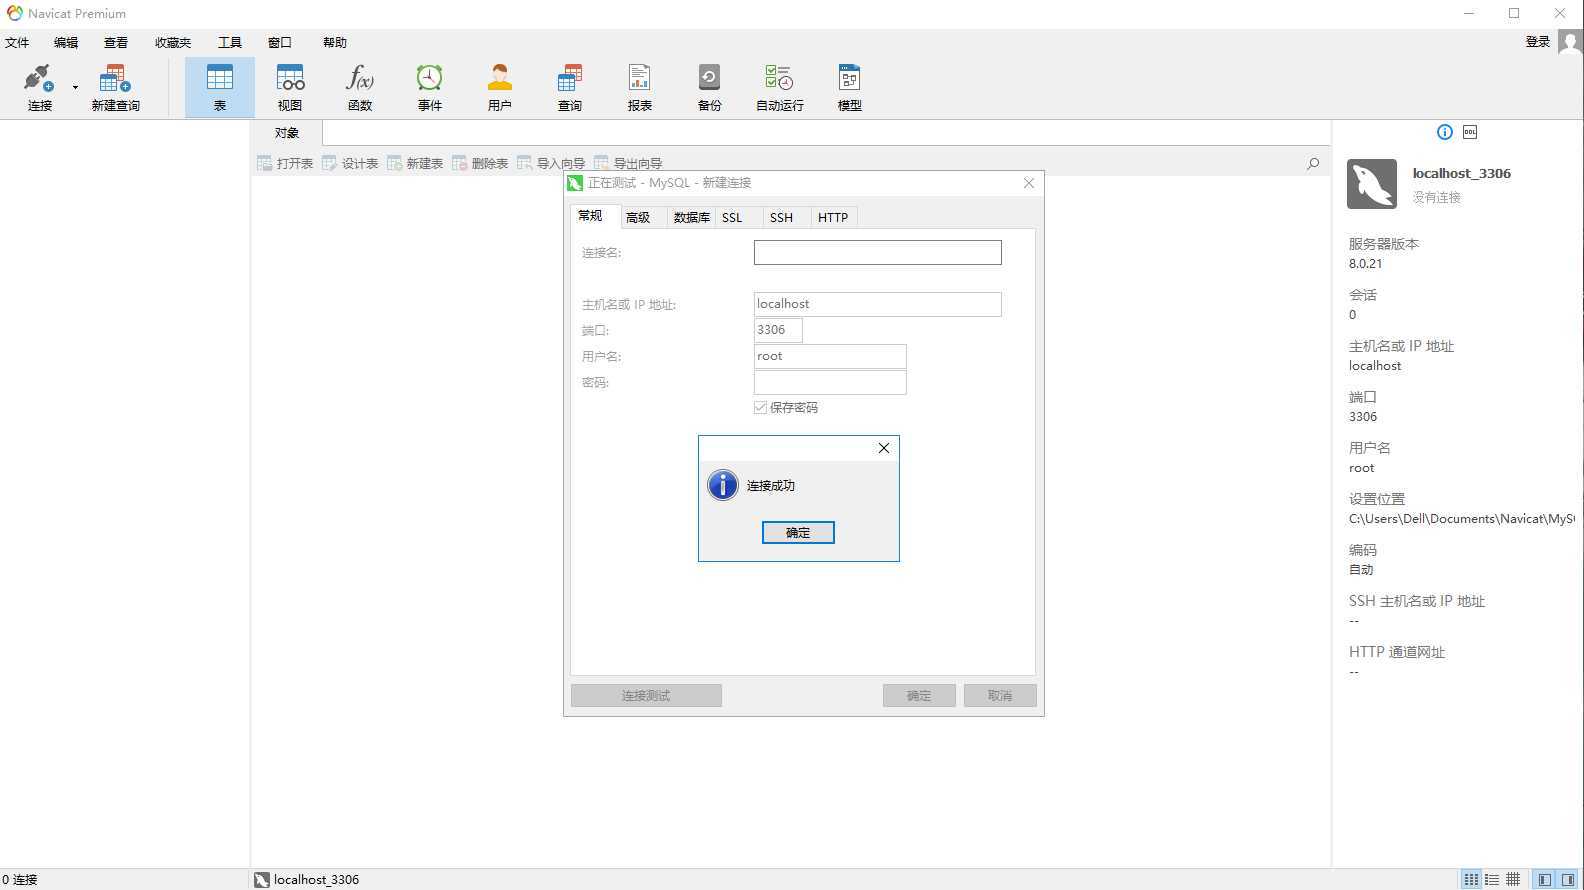
Task: Click the 连接测试 button
Action: click(x=646, y=696)
